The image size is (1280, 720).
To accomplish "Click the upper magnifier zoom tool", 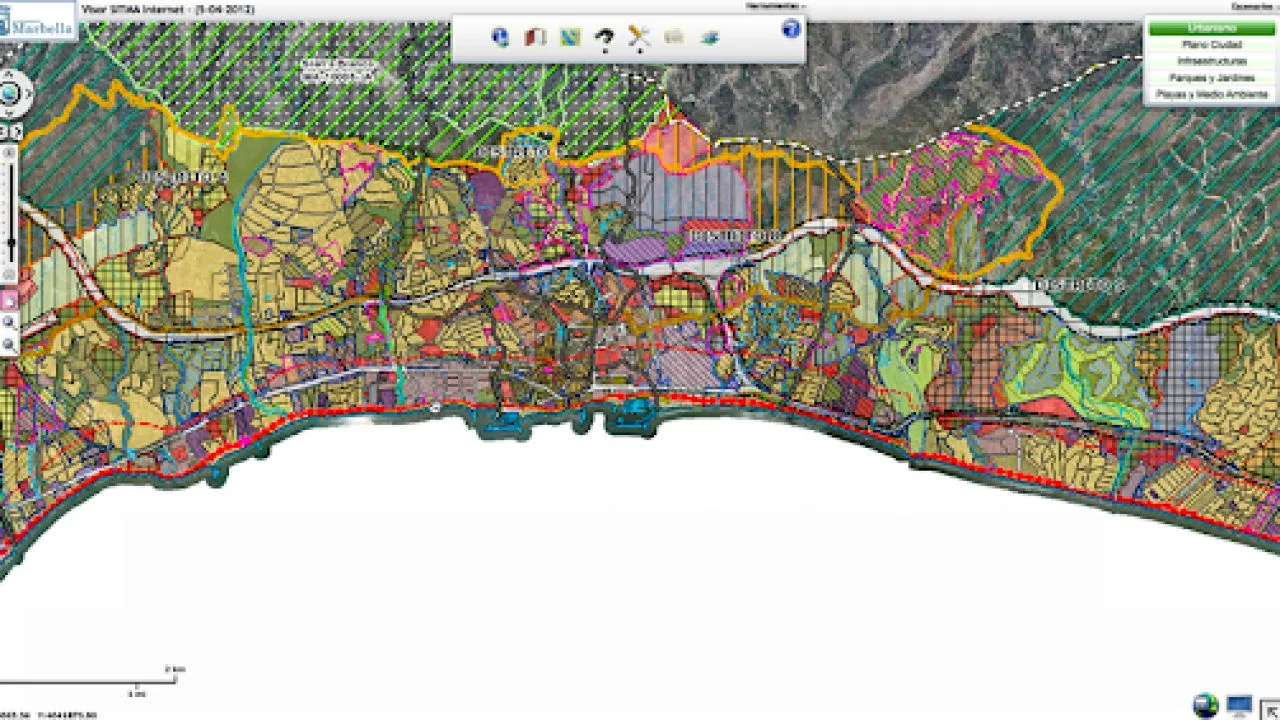I will tap(9, 322).
